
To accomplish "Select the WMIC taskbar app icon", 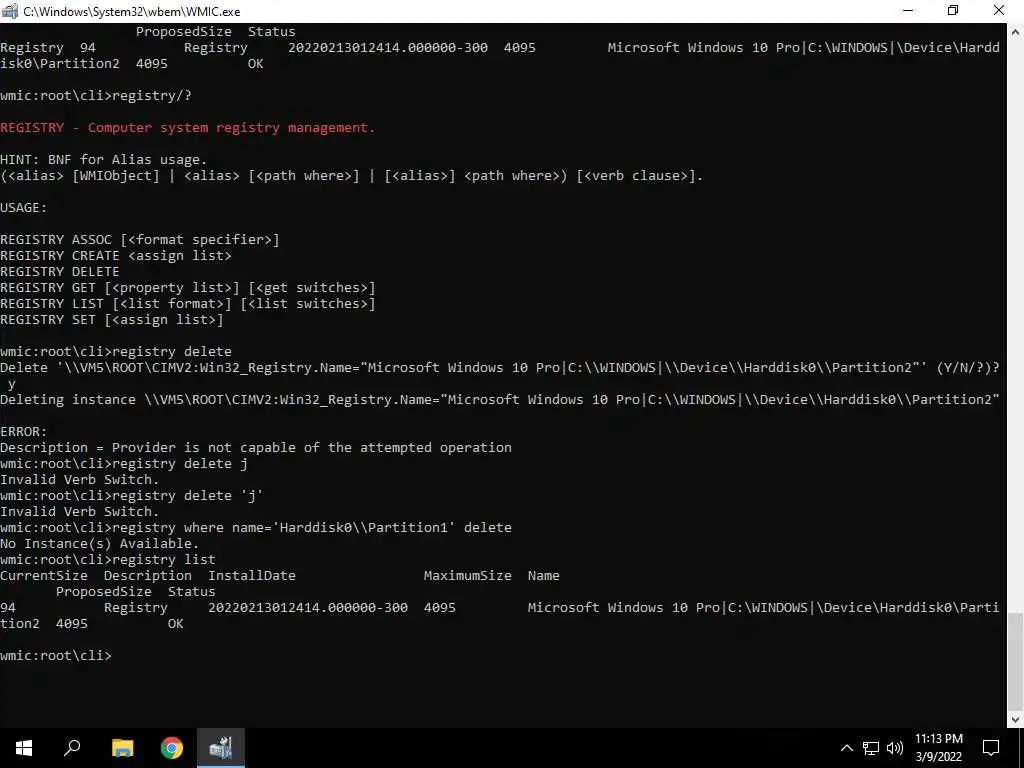I will coord(221,748).
